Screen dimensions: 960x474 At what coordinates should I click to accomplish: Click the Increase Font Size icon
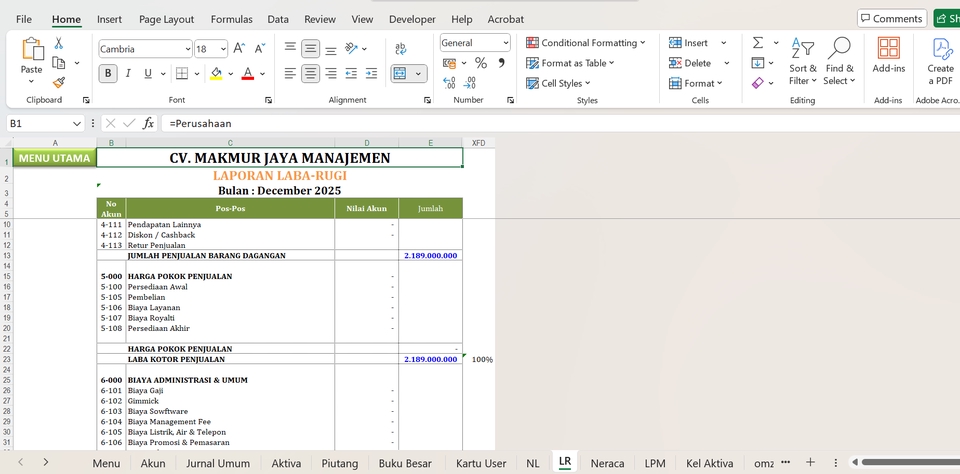(x=239, y=48)
